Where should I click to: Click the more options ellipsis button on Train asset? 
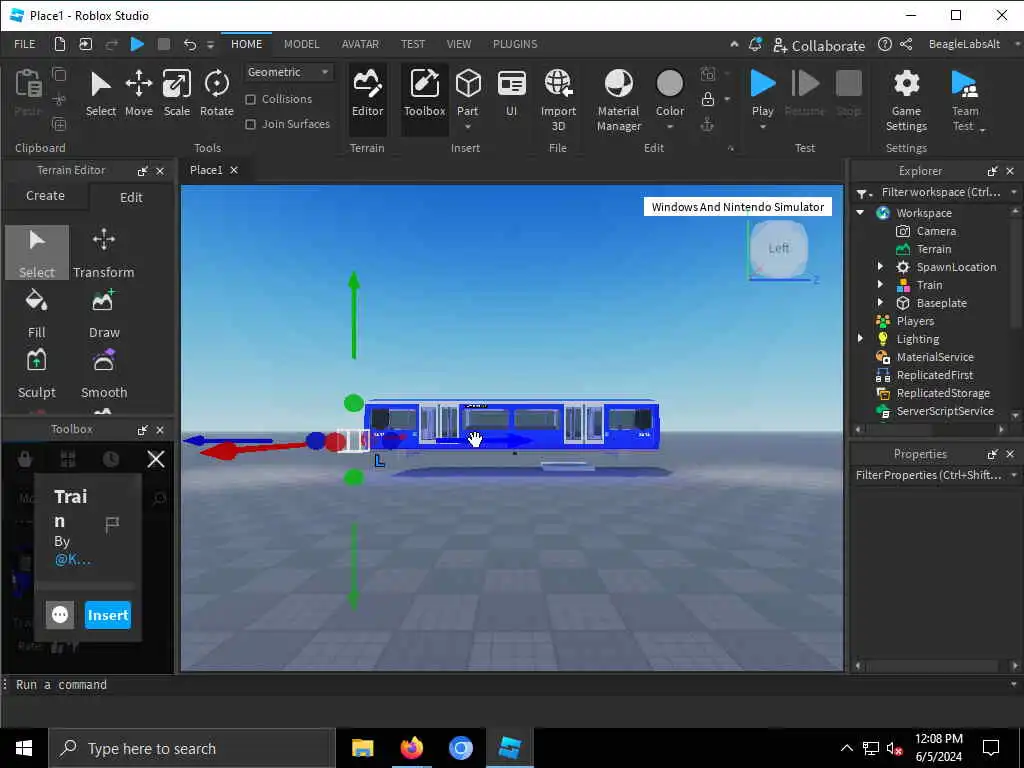59,615
